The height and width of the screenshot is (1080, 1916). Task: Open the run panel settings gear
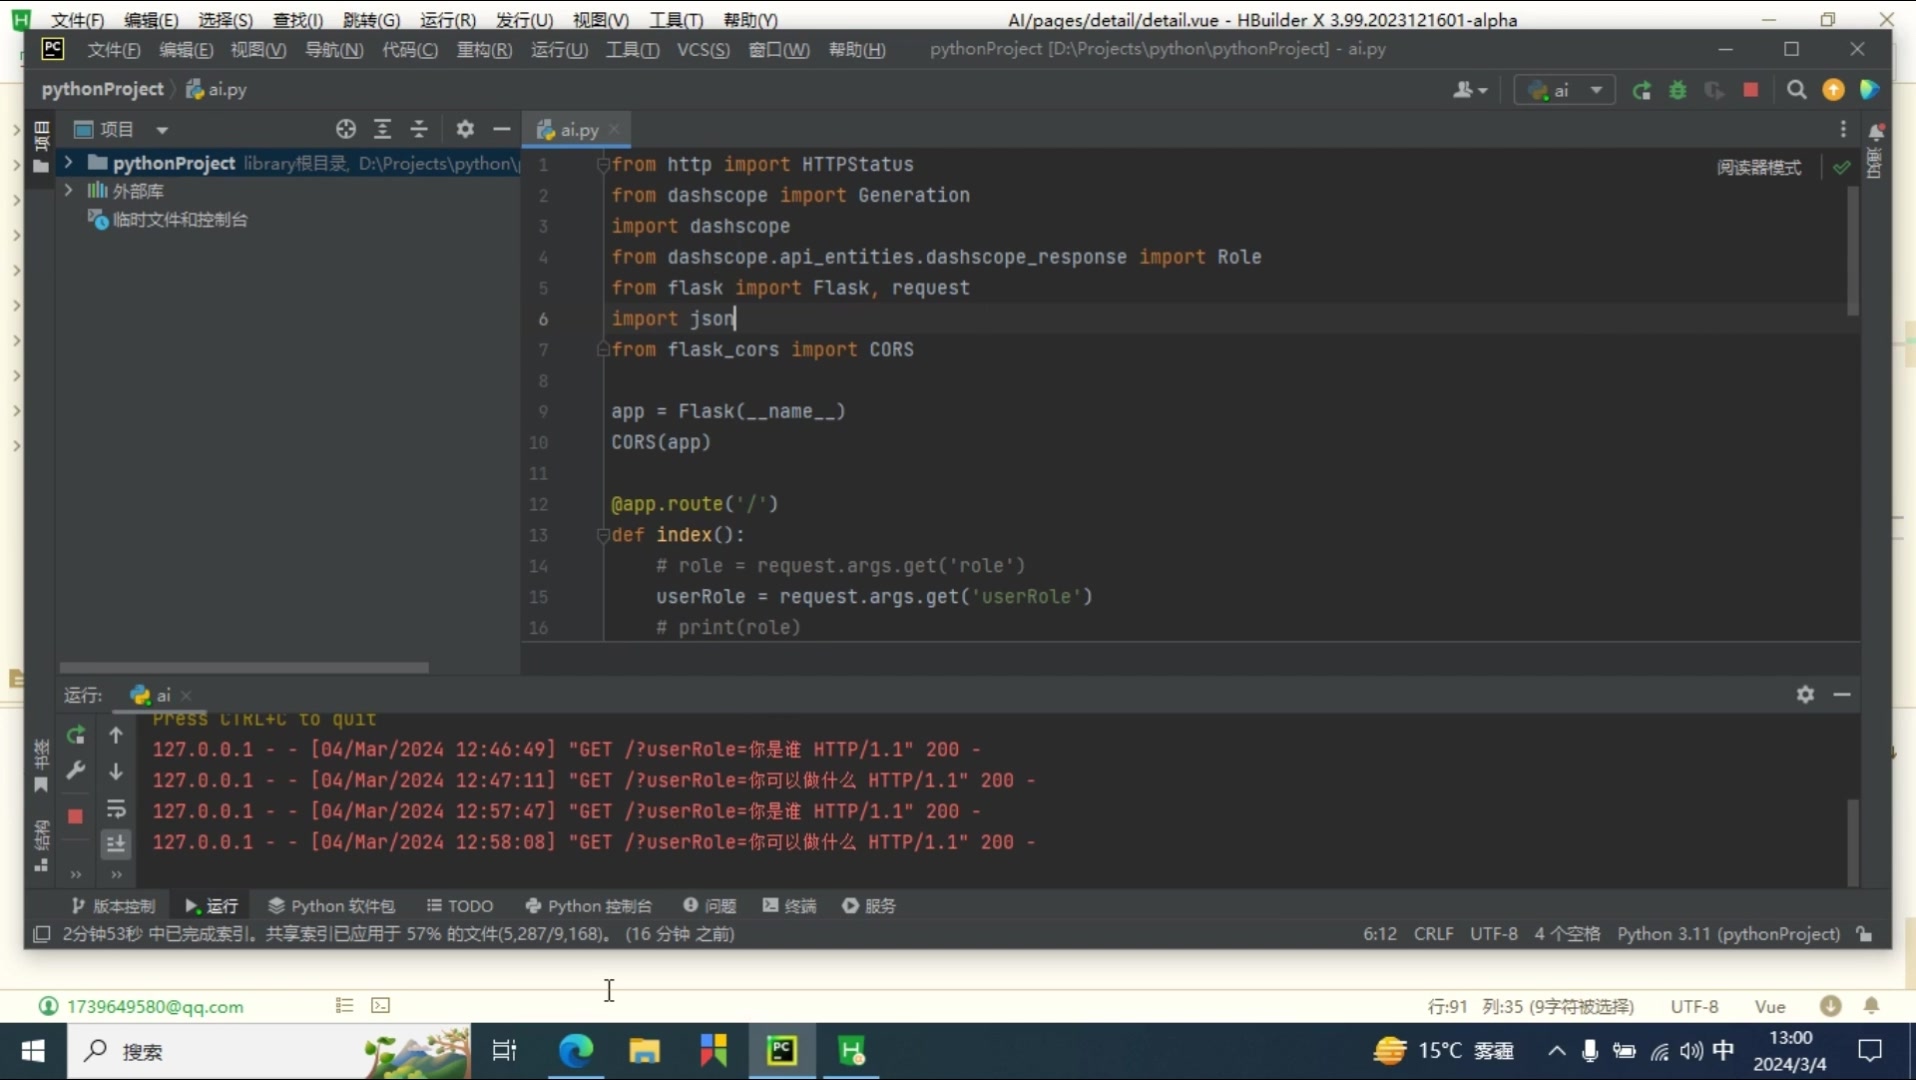[x=1805, y=694]
